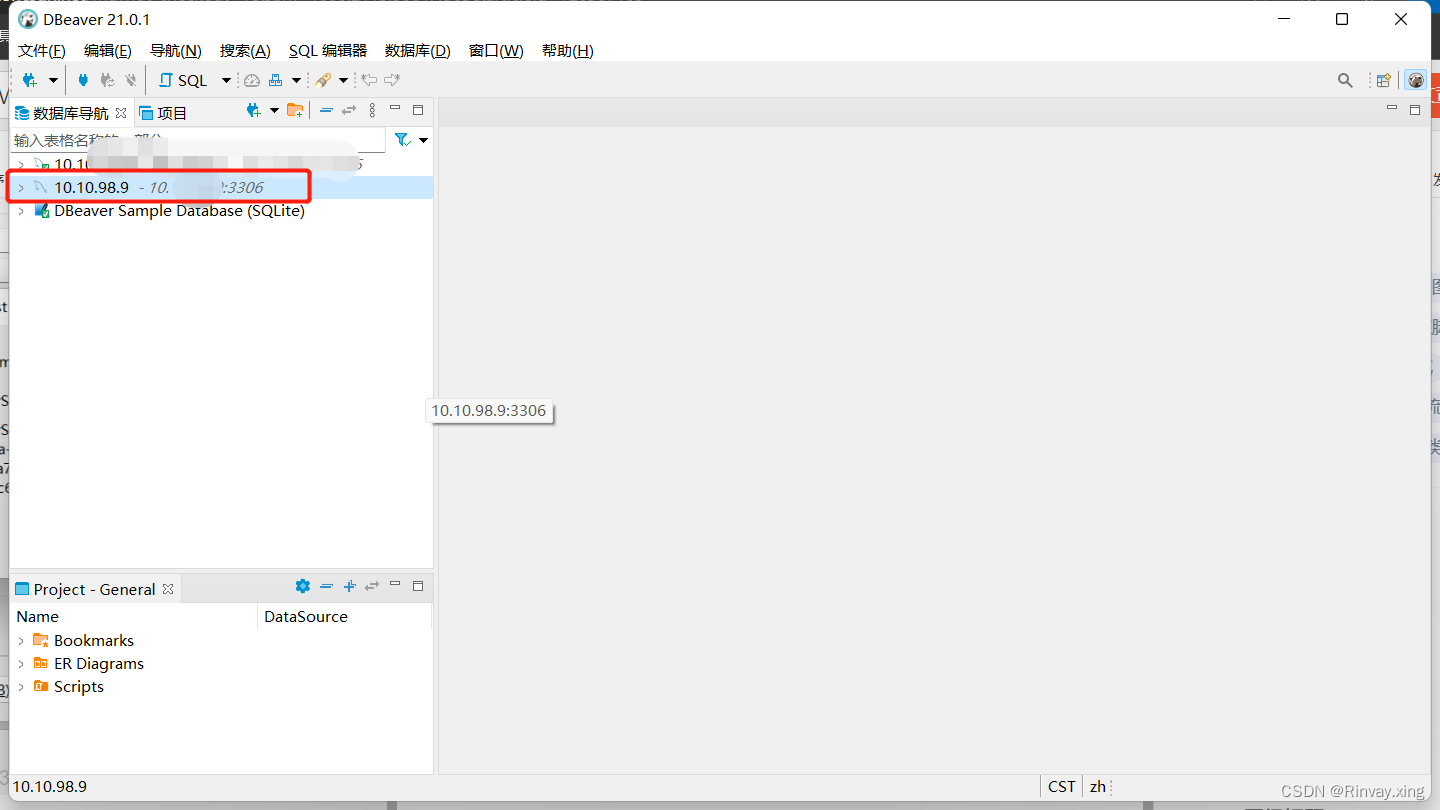This screenshot has height=810, width=1440.
Task: Click the plus Expand All icon in Project panel
Action: [x=349, y=586]
